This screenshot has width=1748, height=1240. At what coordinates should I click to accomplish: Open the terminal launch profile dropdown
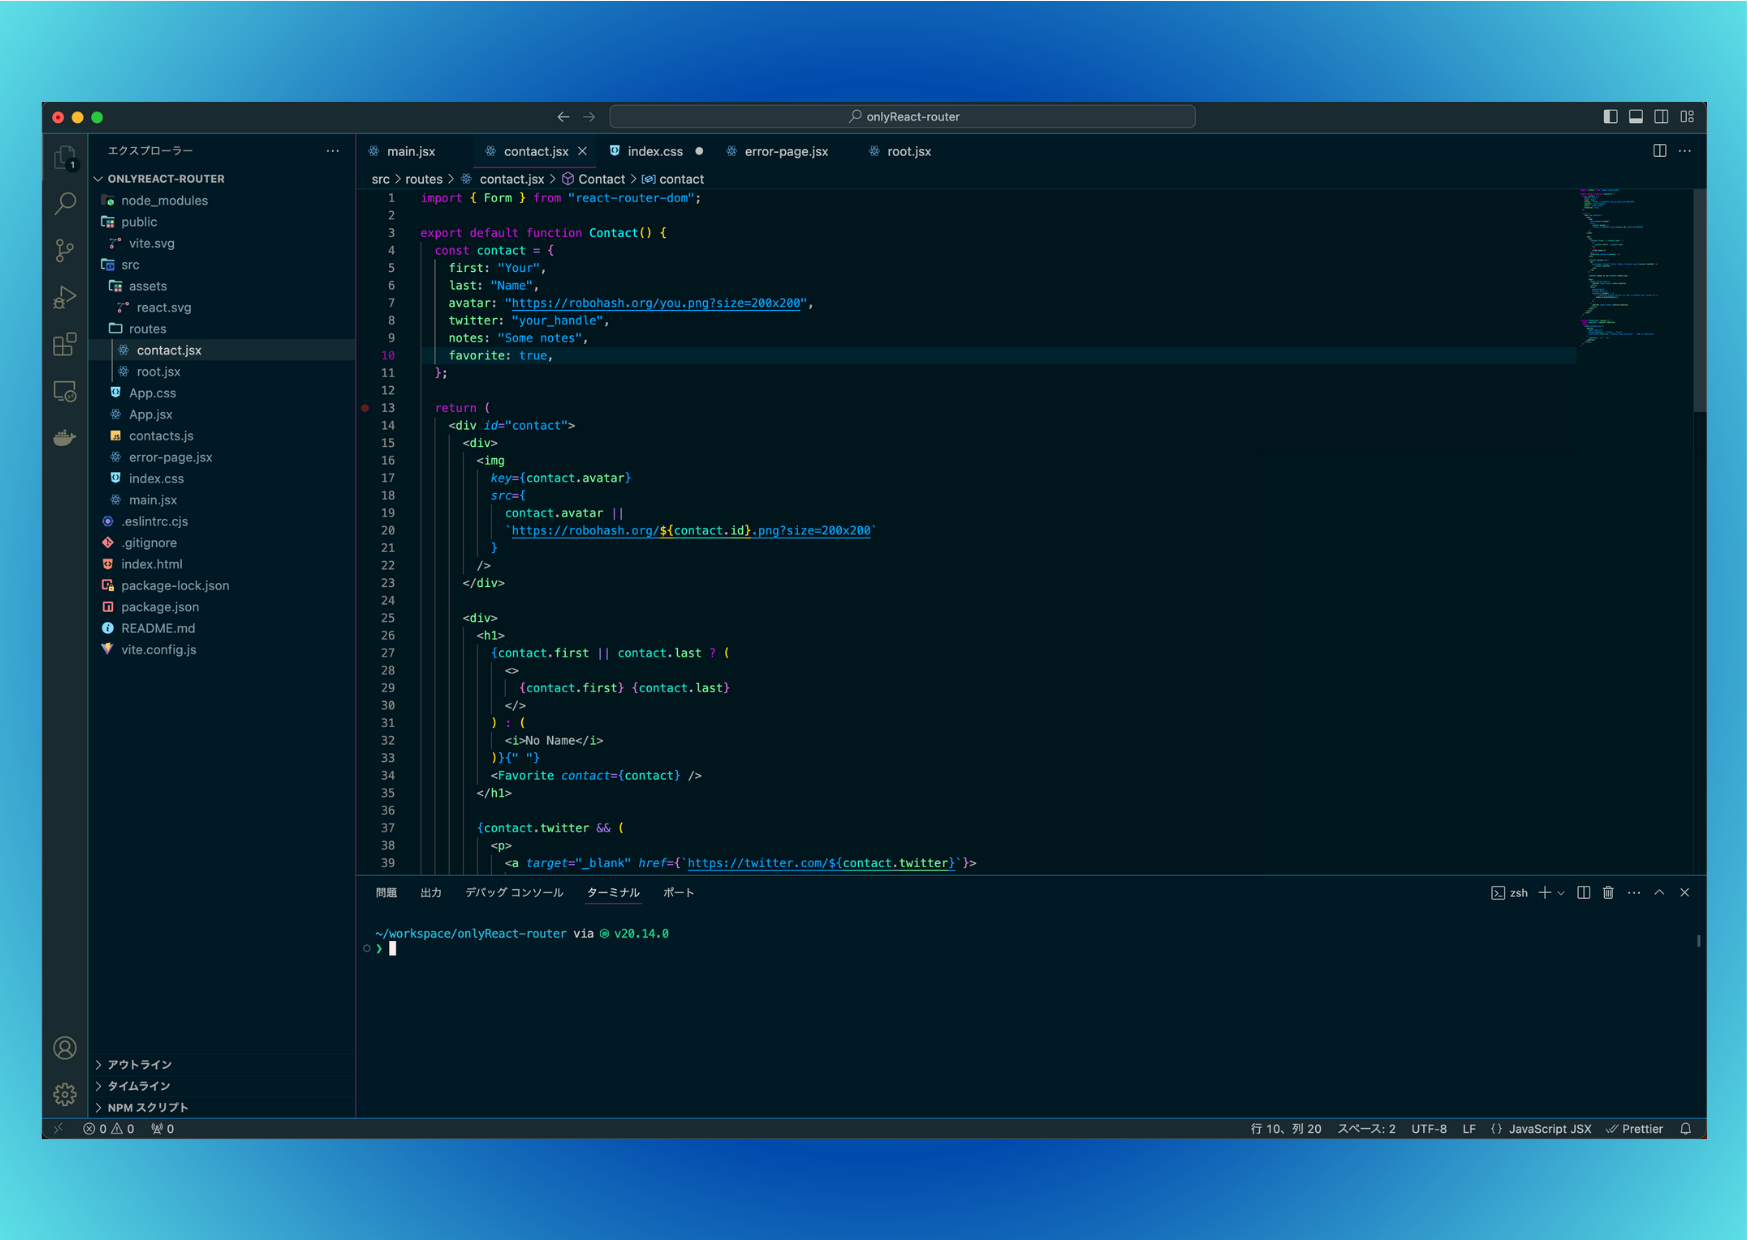tap(1561, 893)
